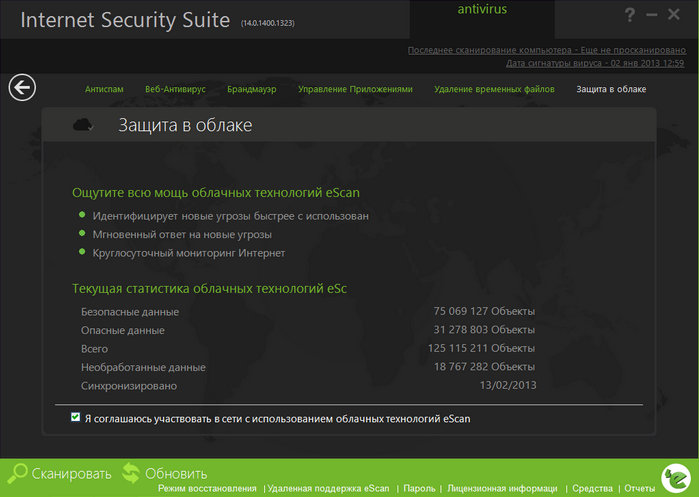Click the value 31 278 803 Объекты

tap(484, 329)
